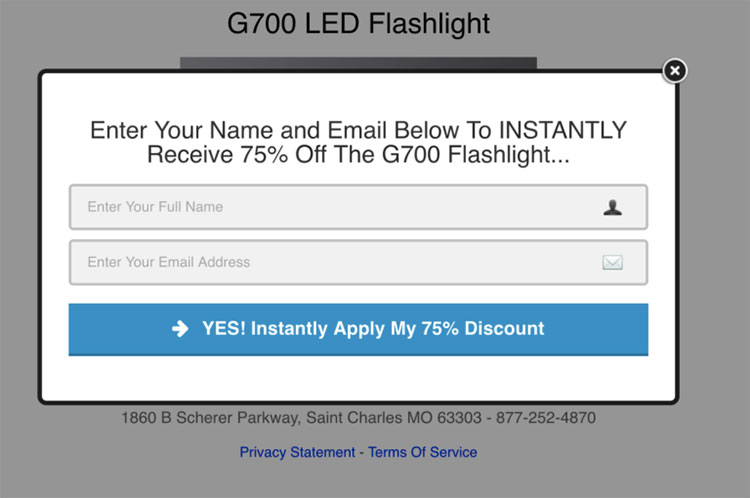Click the G700 LED Flashlight page title
The height and width of the screenshot is (498, 750).
coord(359,23)
